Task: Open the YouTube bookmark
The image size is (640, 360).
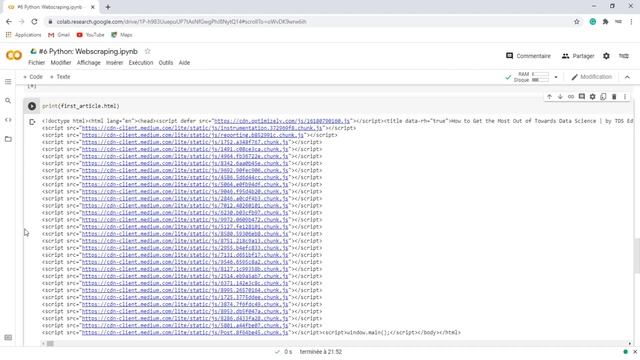Action: tap(90, 35)
